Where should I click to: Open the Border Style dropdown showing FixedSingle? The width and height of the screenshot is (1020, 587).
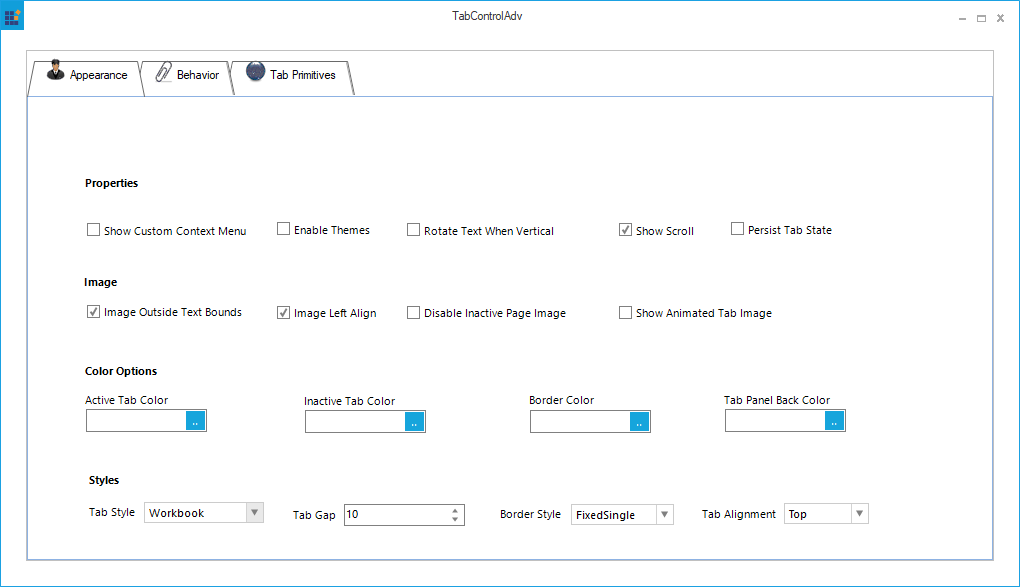(x=667, y=514)
